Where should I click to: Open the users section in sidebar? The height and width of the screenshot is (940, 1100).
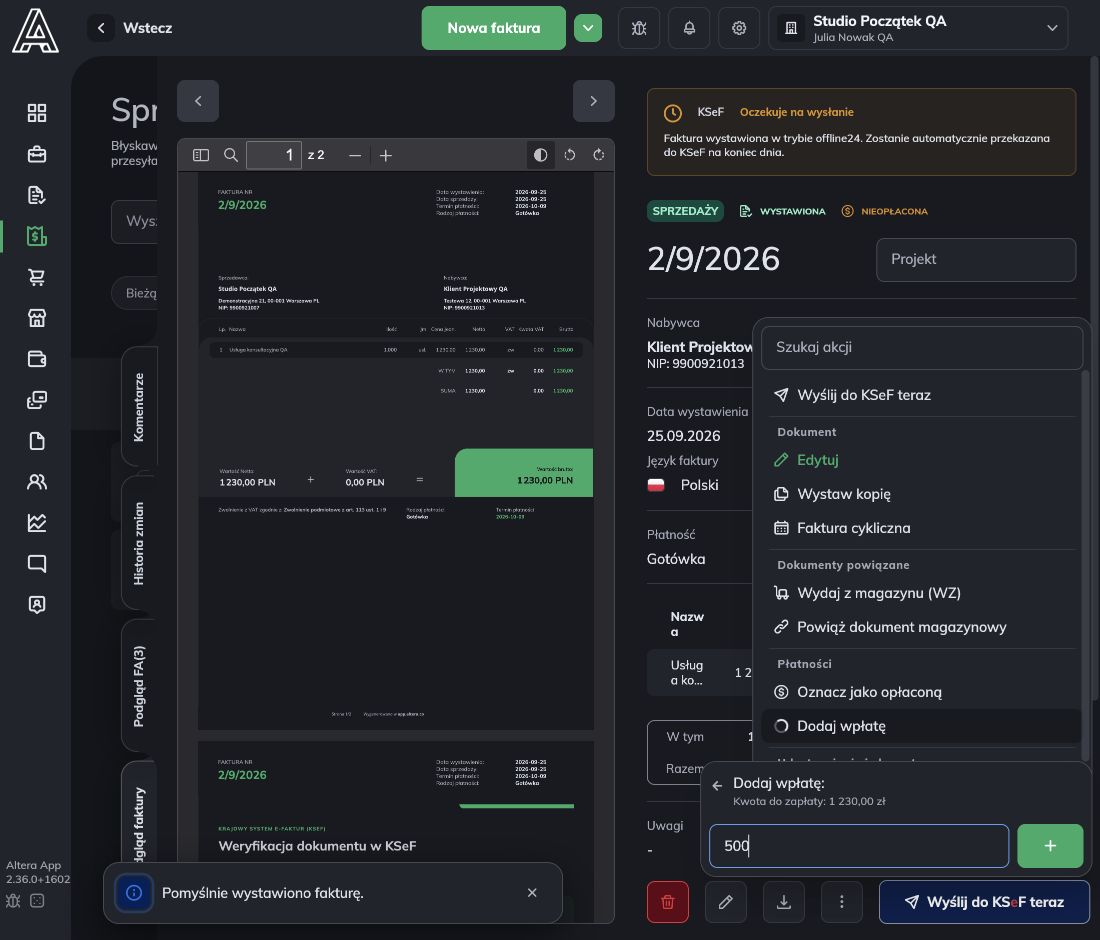pos(36,482)
